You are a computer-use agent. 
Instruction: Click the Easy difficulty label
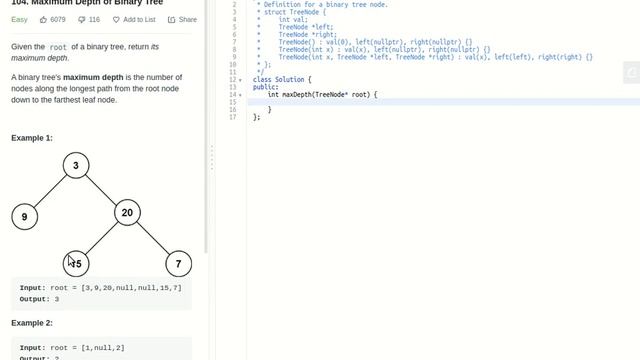point(19,20)
